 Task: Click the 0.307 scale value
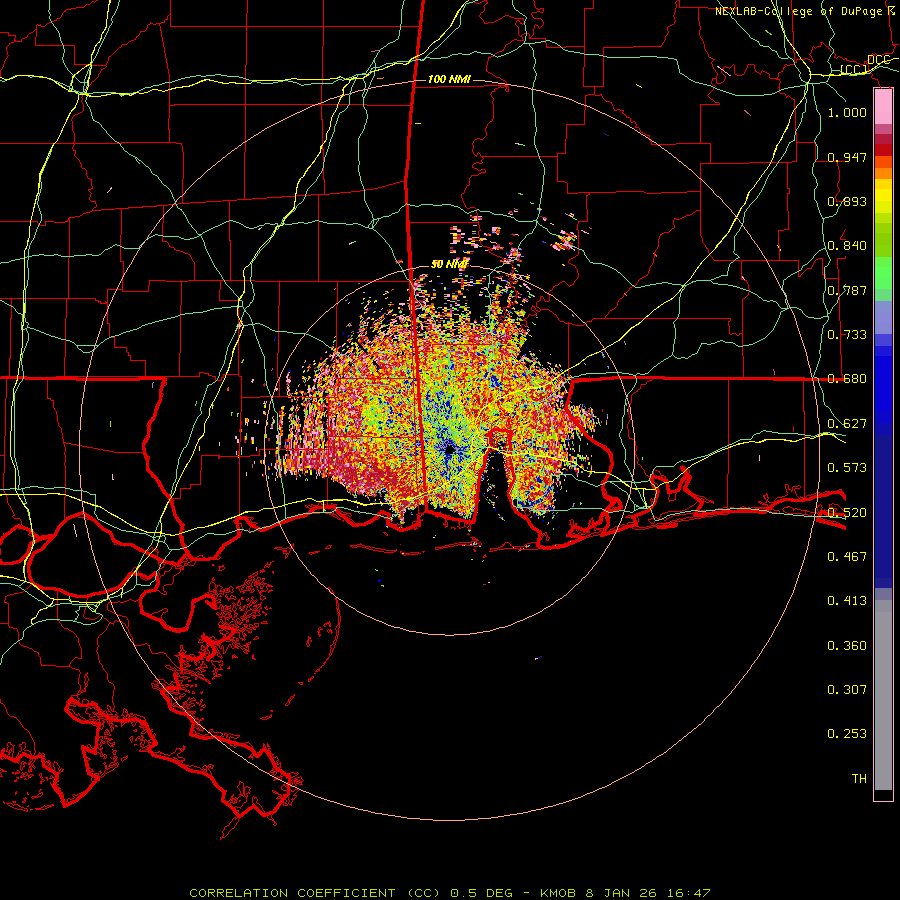click(847, 690)
